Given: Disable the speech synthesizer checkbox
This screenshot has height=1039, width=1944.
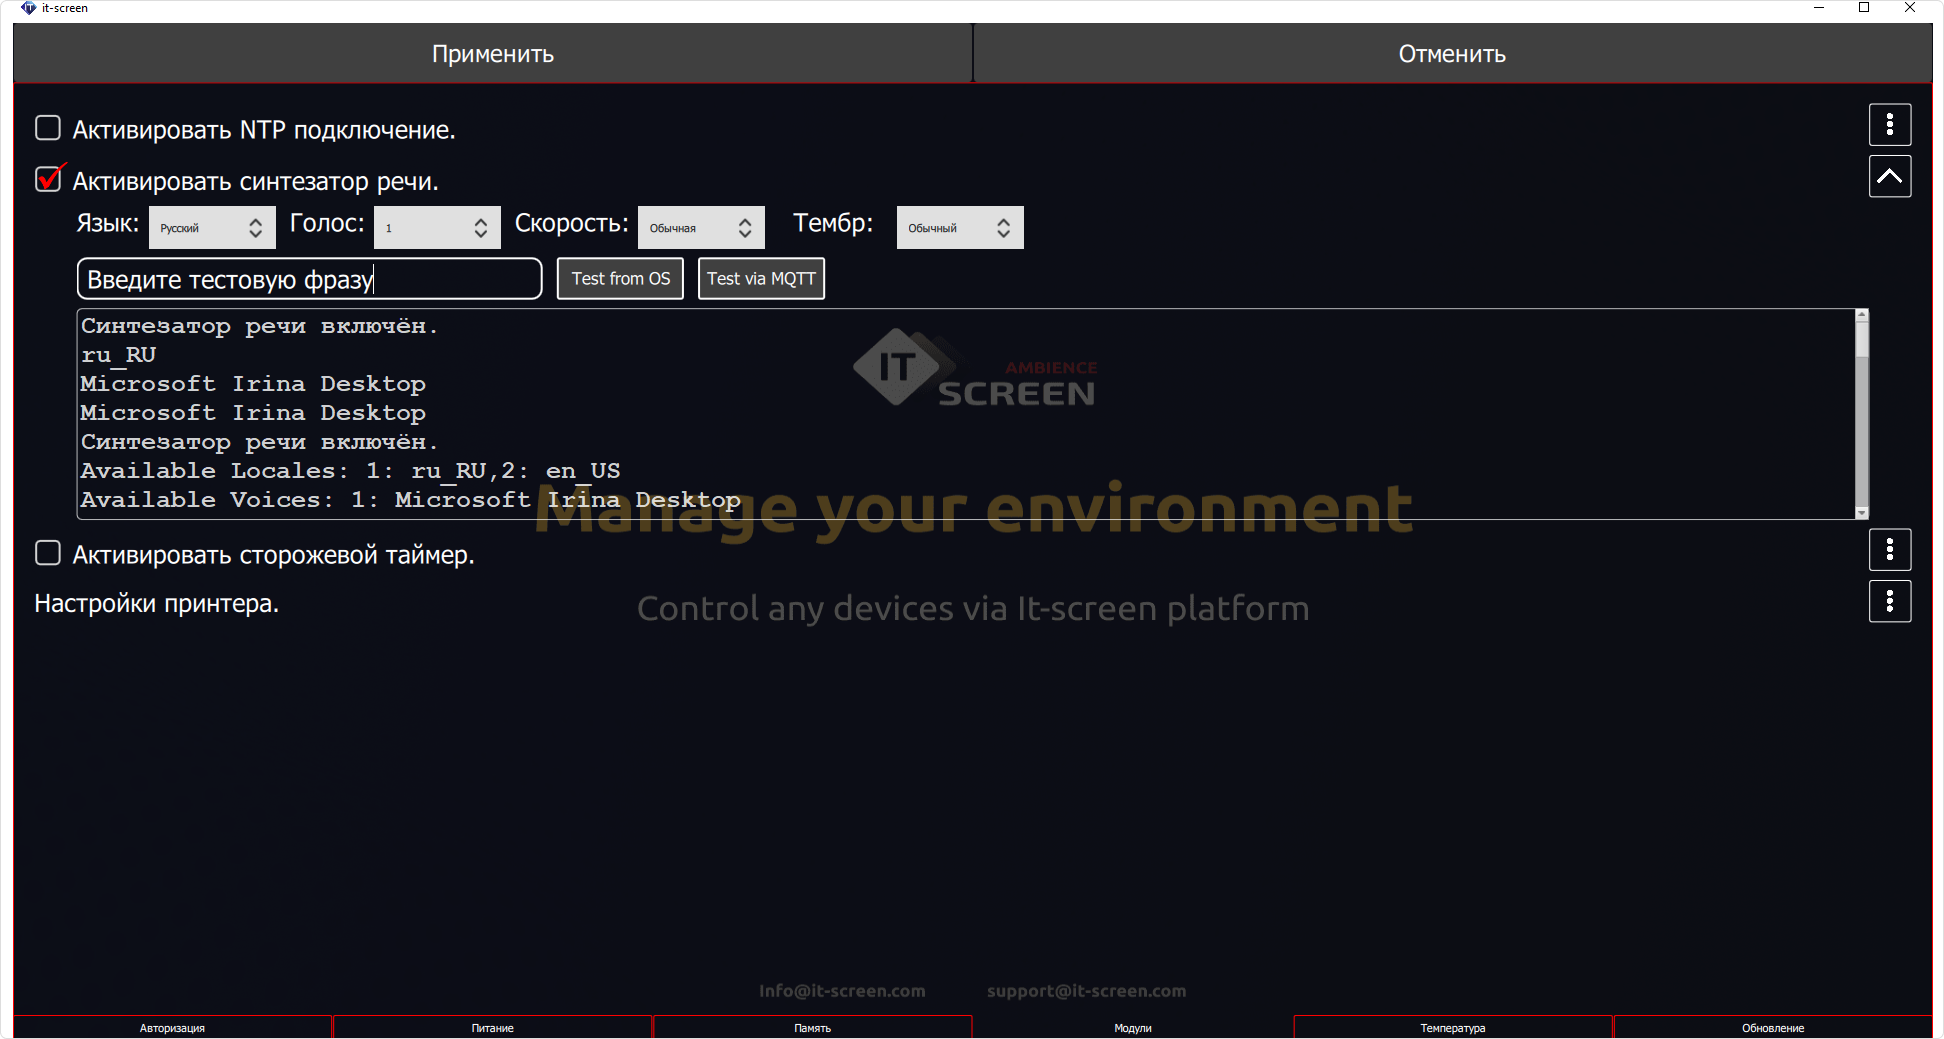Looking at the screenshot, I should click(47, 179).
